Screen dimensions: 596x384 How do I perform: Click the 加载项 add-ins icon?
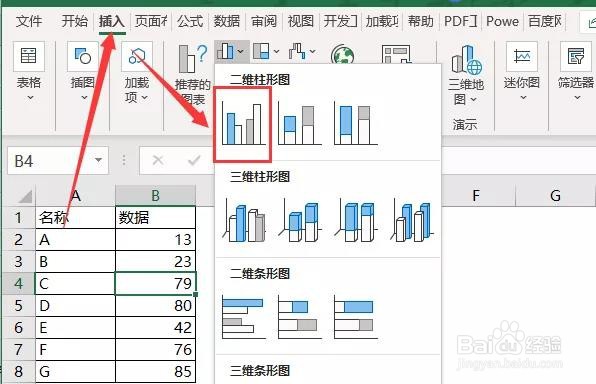[x=137, y=56]
